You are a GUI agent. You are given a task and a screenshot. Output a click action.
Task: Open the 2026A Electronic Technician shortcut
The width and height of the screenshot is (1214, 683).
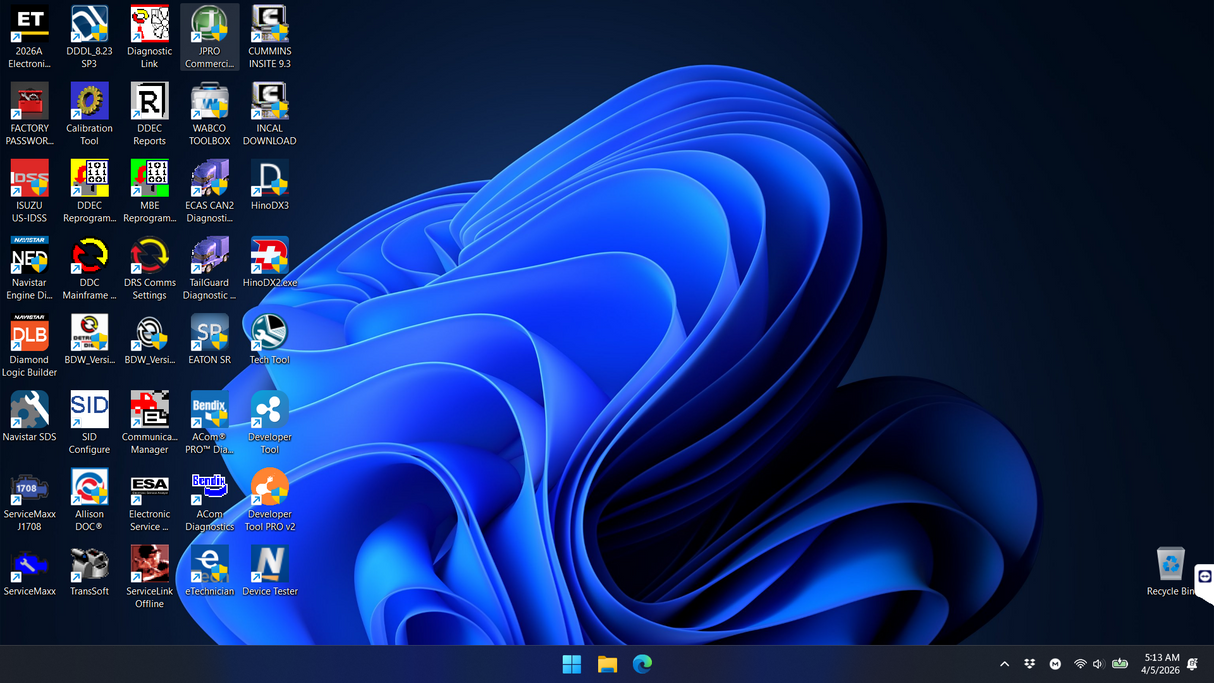[29, 37]
